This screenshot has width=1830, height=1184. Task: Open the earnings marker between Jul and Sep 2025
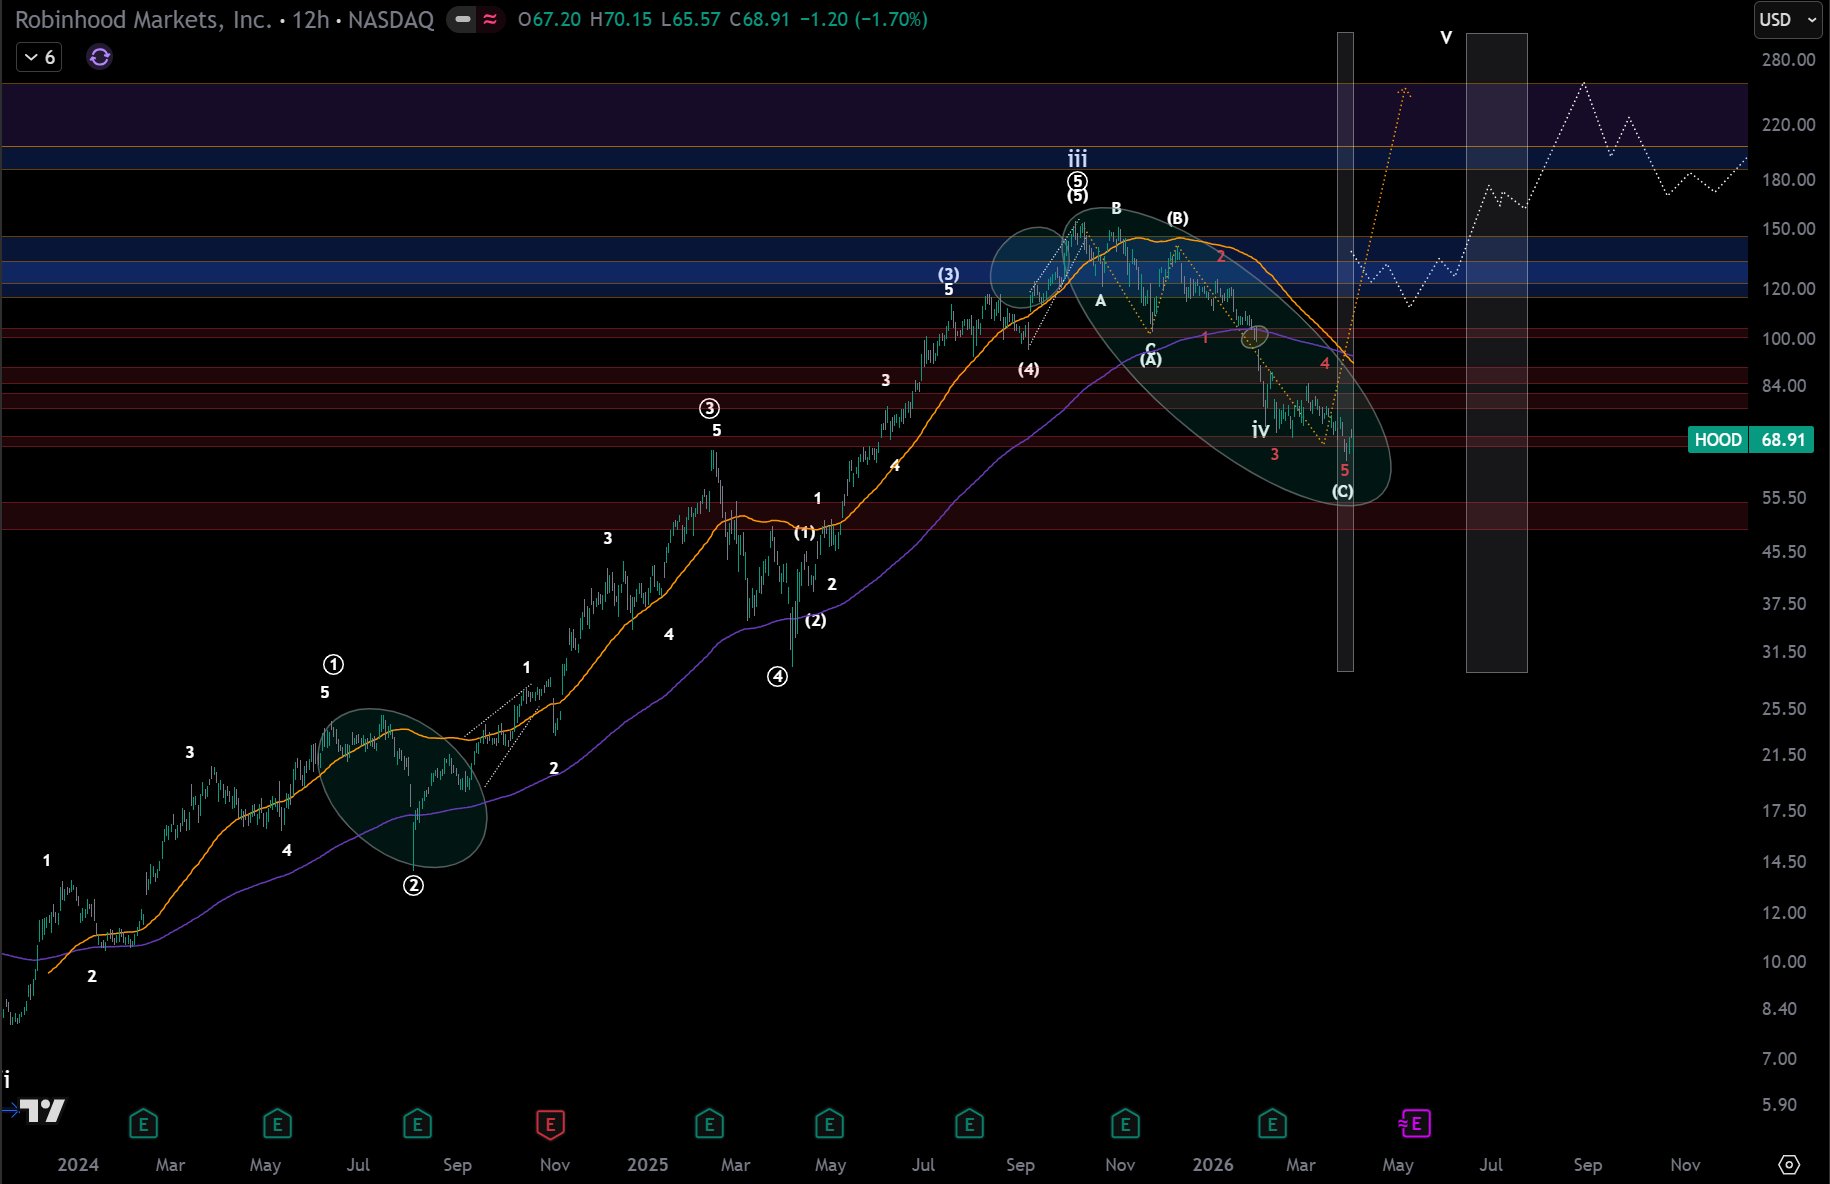(x=969, y=1124)
